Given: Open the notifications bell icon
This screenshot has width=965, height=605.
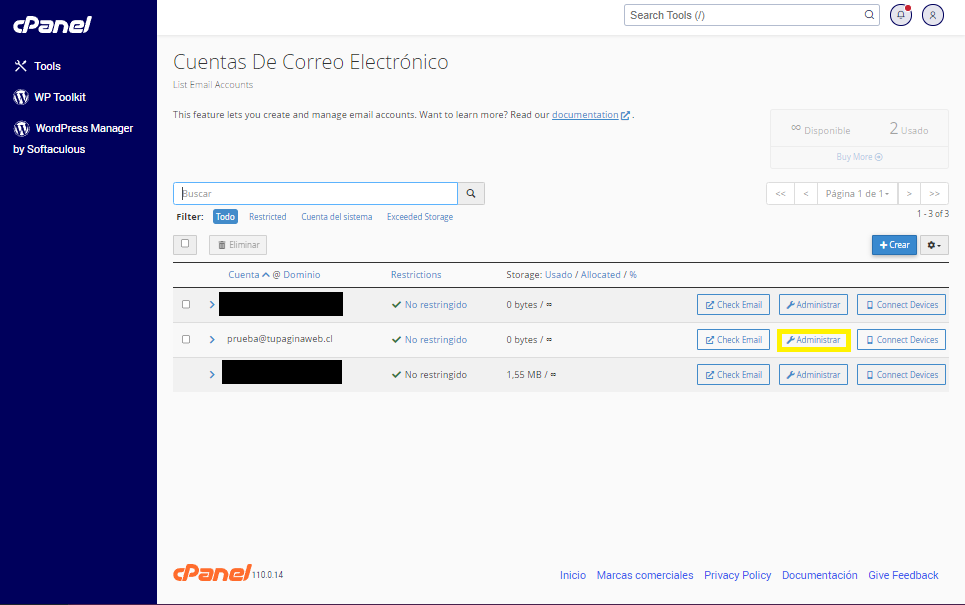Looking at the screenshot, I should [903, 15].
